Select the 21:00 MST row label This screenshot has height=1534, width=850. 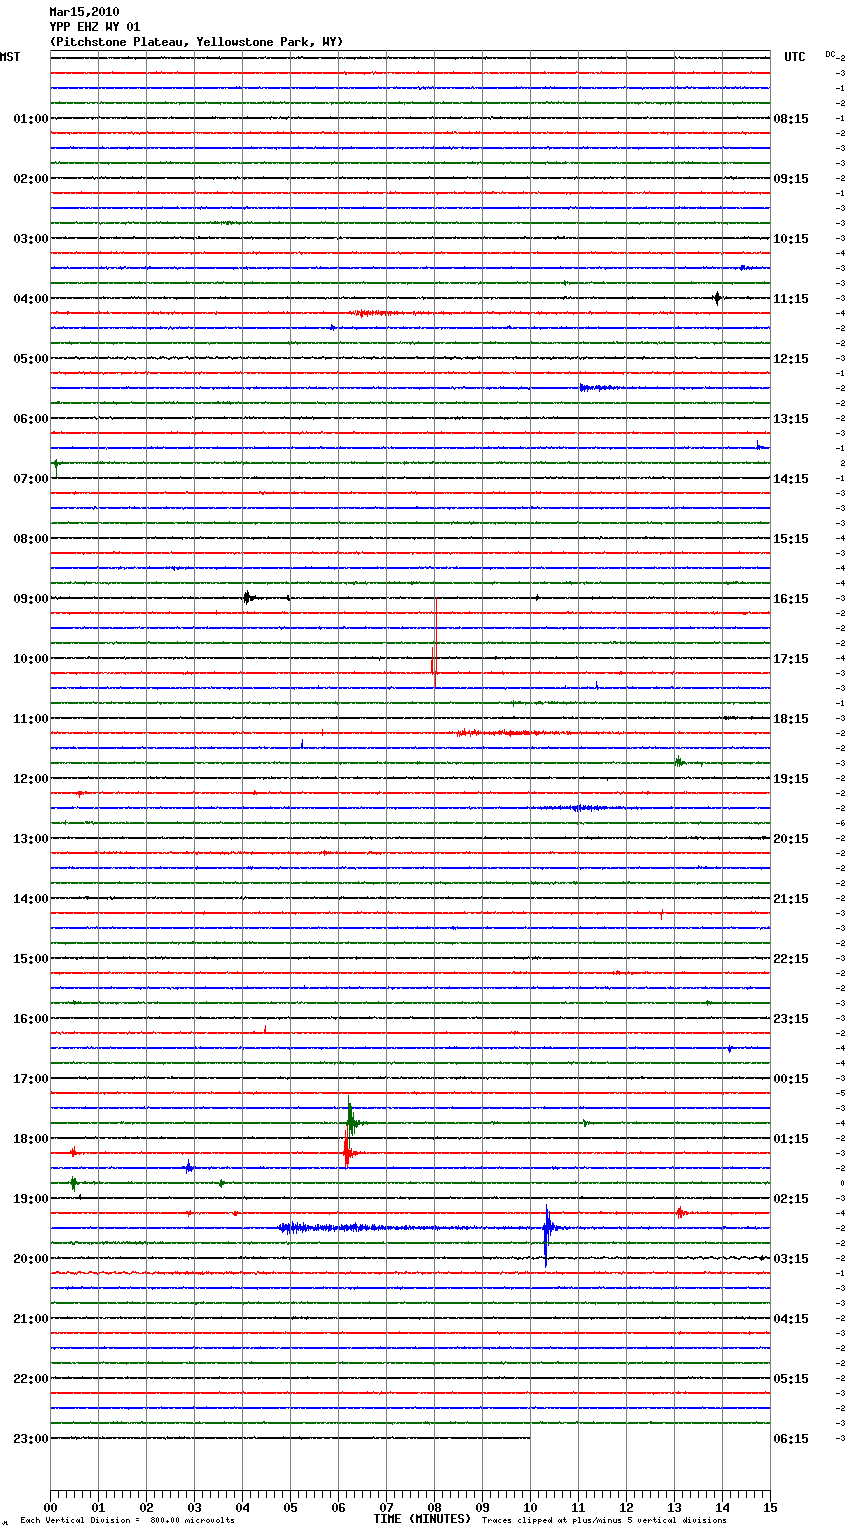[x=31, y=1319]
